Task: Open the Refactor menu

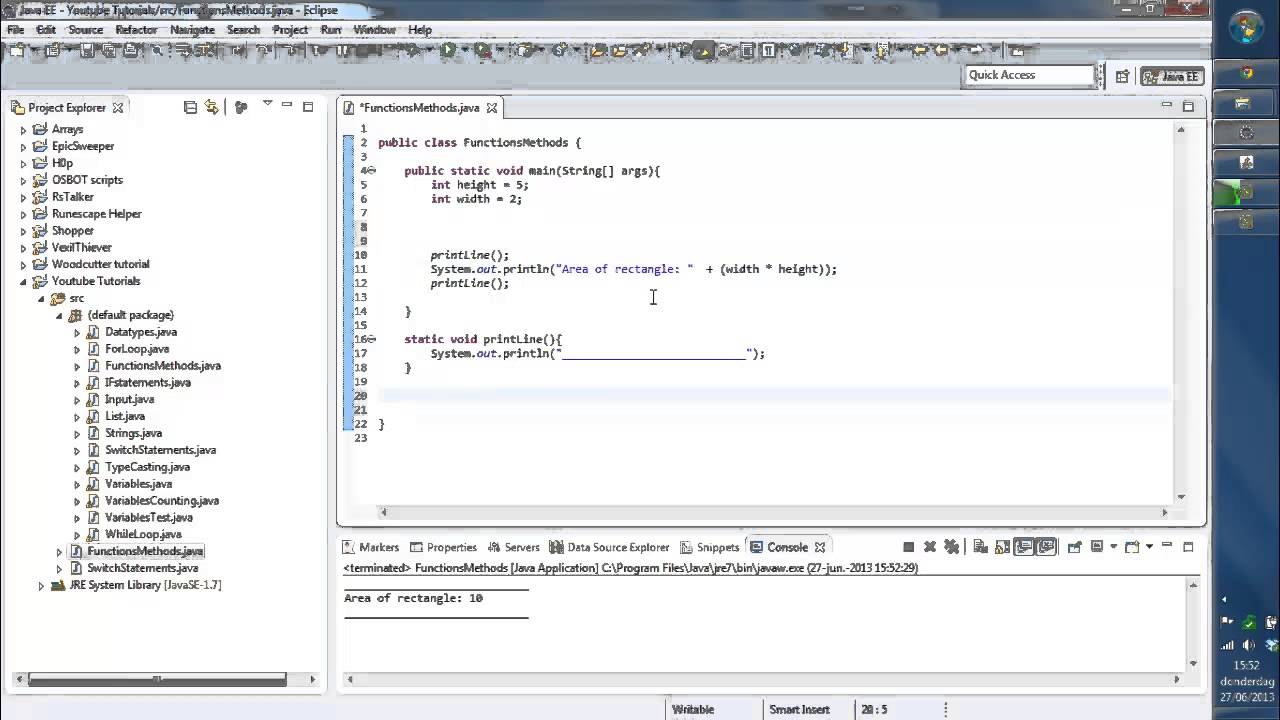Action: (x=136, y=30)
